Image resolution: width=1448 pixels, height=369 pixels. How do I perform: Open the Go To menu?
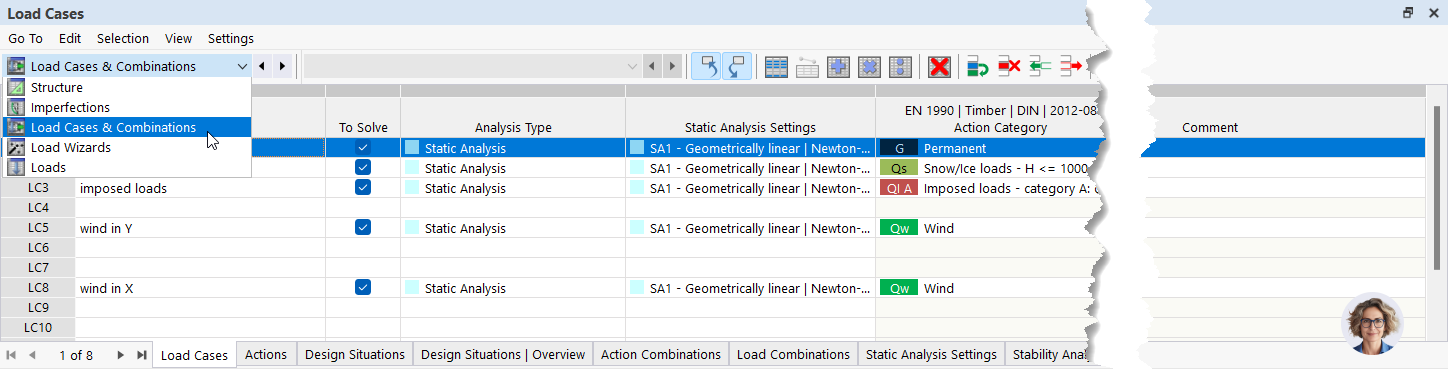(x=25, y=39)
